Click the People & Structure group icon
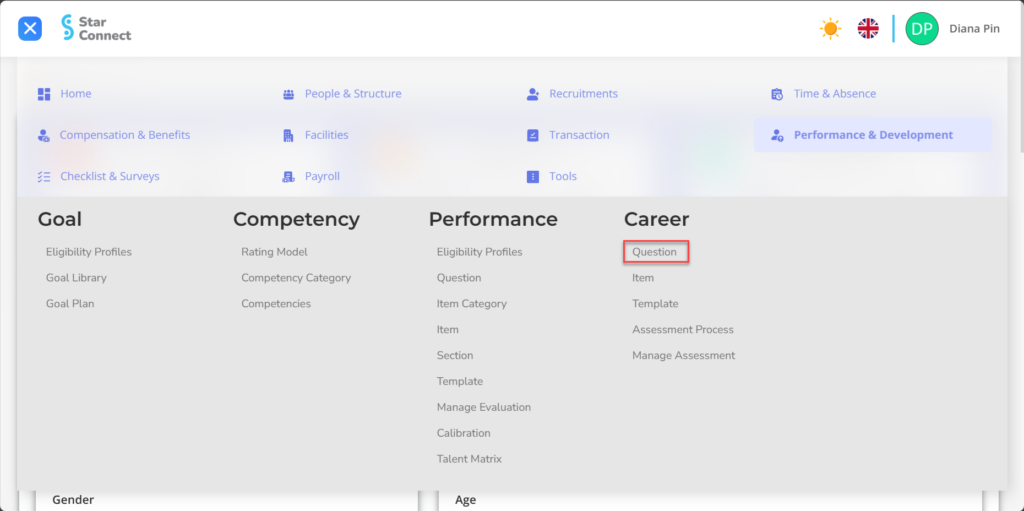The image size is (1024, 511). coord(289,94)
